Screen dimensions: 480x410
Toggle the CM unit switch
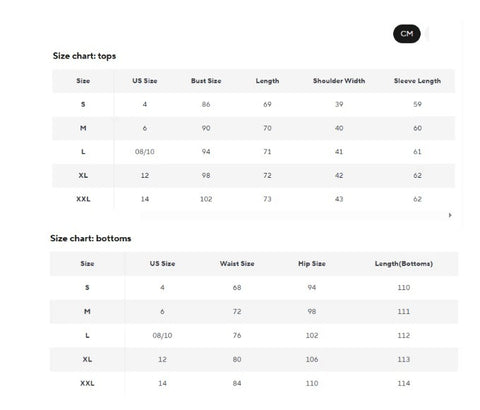point(407,34)
